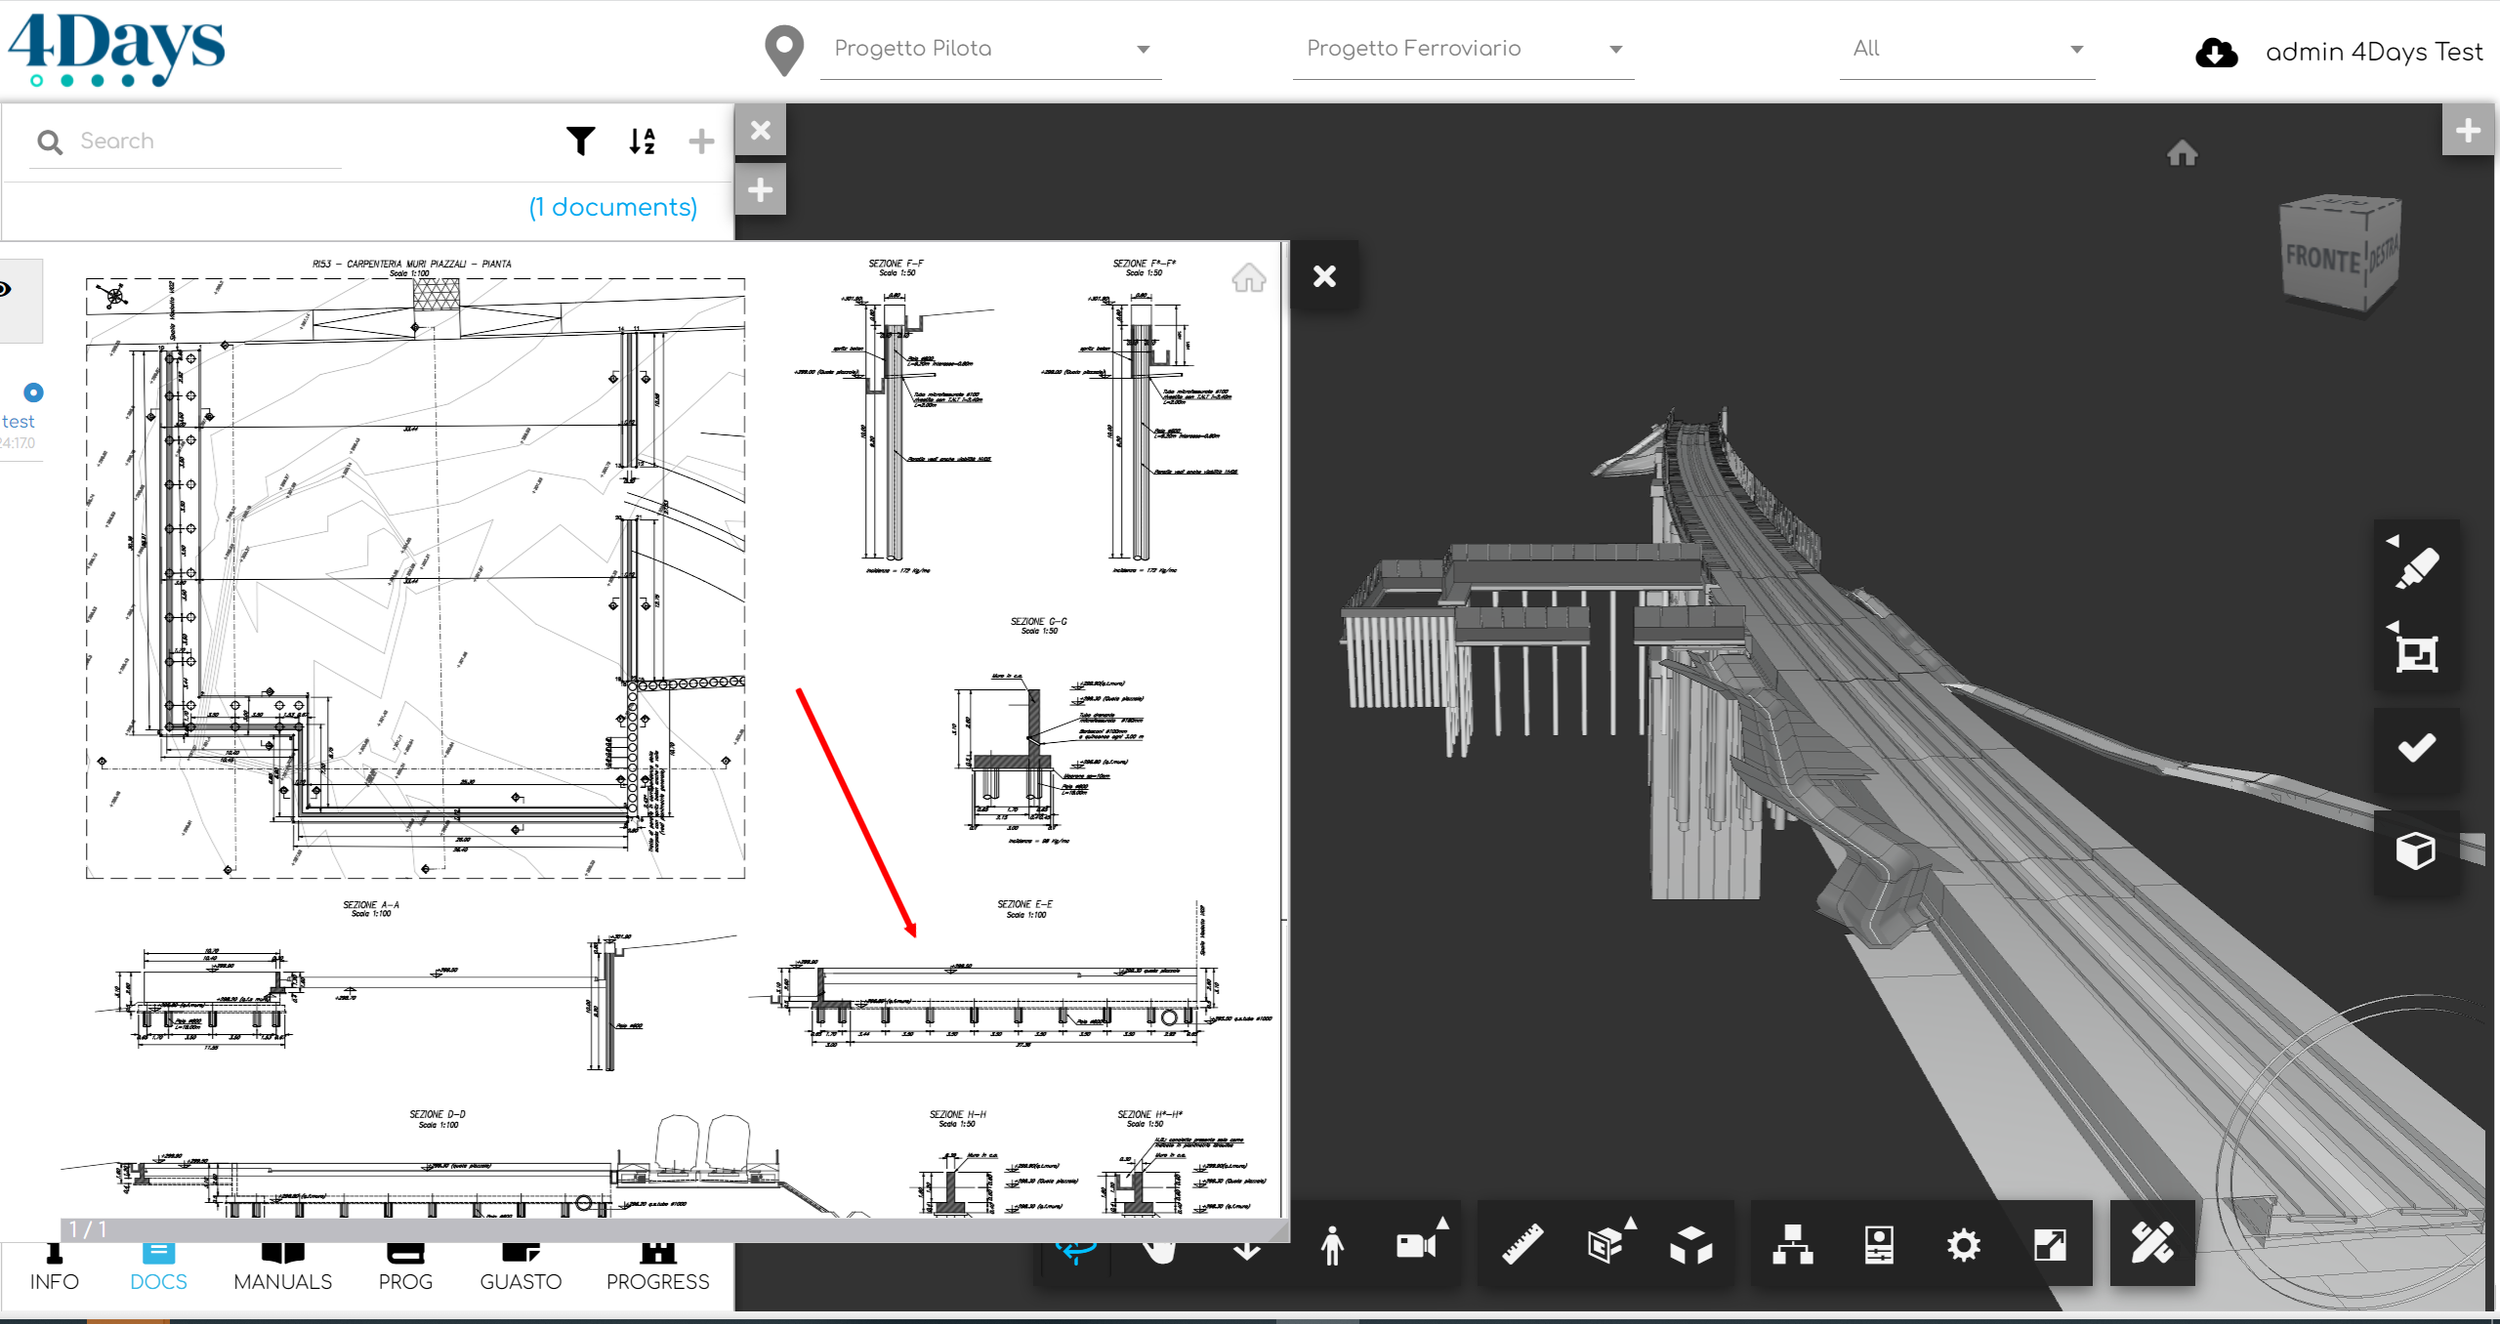Open the Section analysis tool

tap(1606, 1245)
